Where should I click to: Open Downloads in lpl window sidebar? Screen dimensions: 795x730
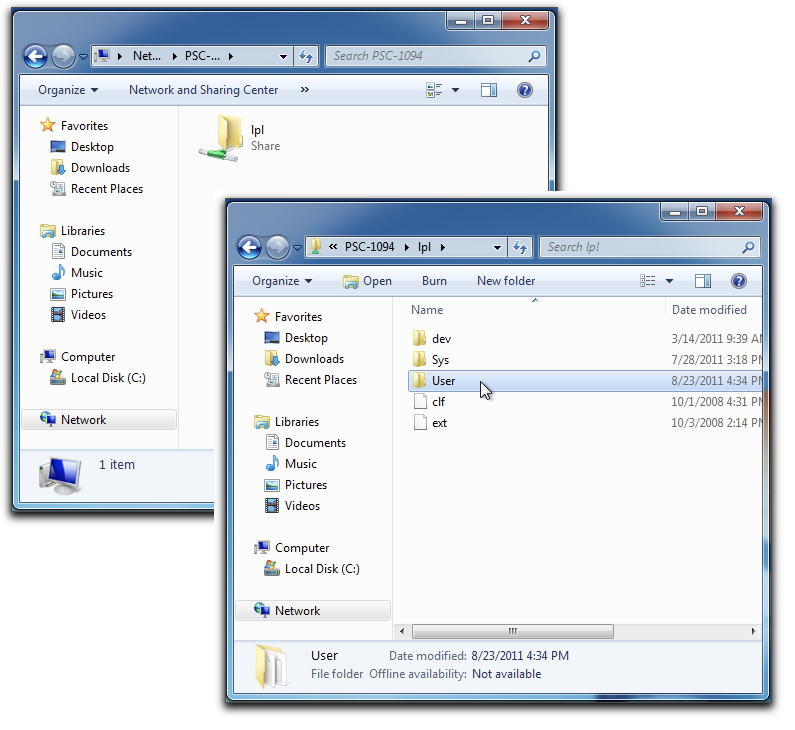click(x=304, y=359)
